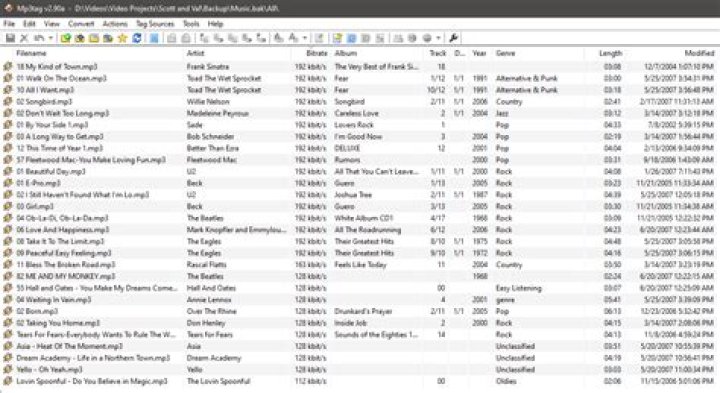This screenshot has height=393, width=720.
Task: Click the Filename to Tag converter icon
Action: click(219, 38)
